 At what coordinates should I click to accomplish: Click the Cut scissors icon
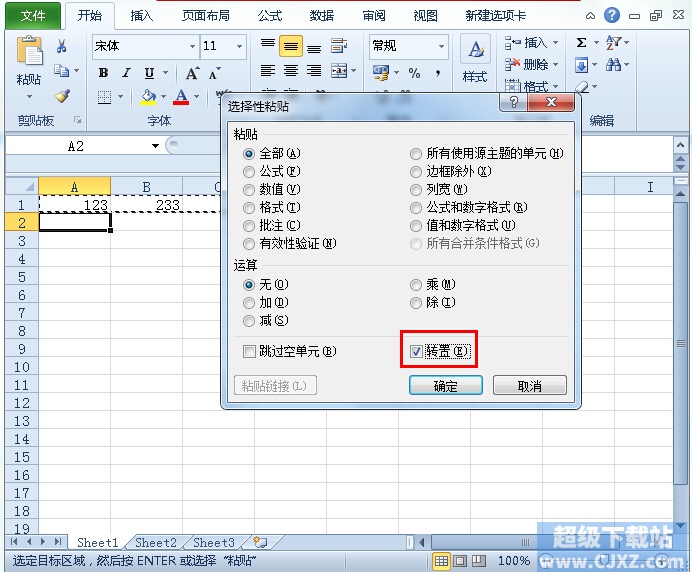(x=61, y=46)
